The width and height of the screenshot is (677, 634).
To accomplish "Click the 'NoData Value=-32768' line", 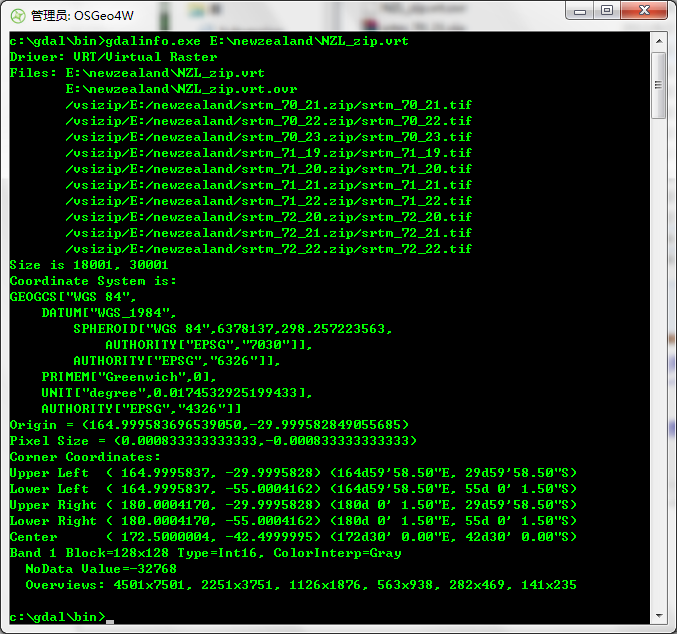I will 101,569.
